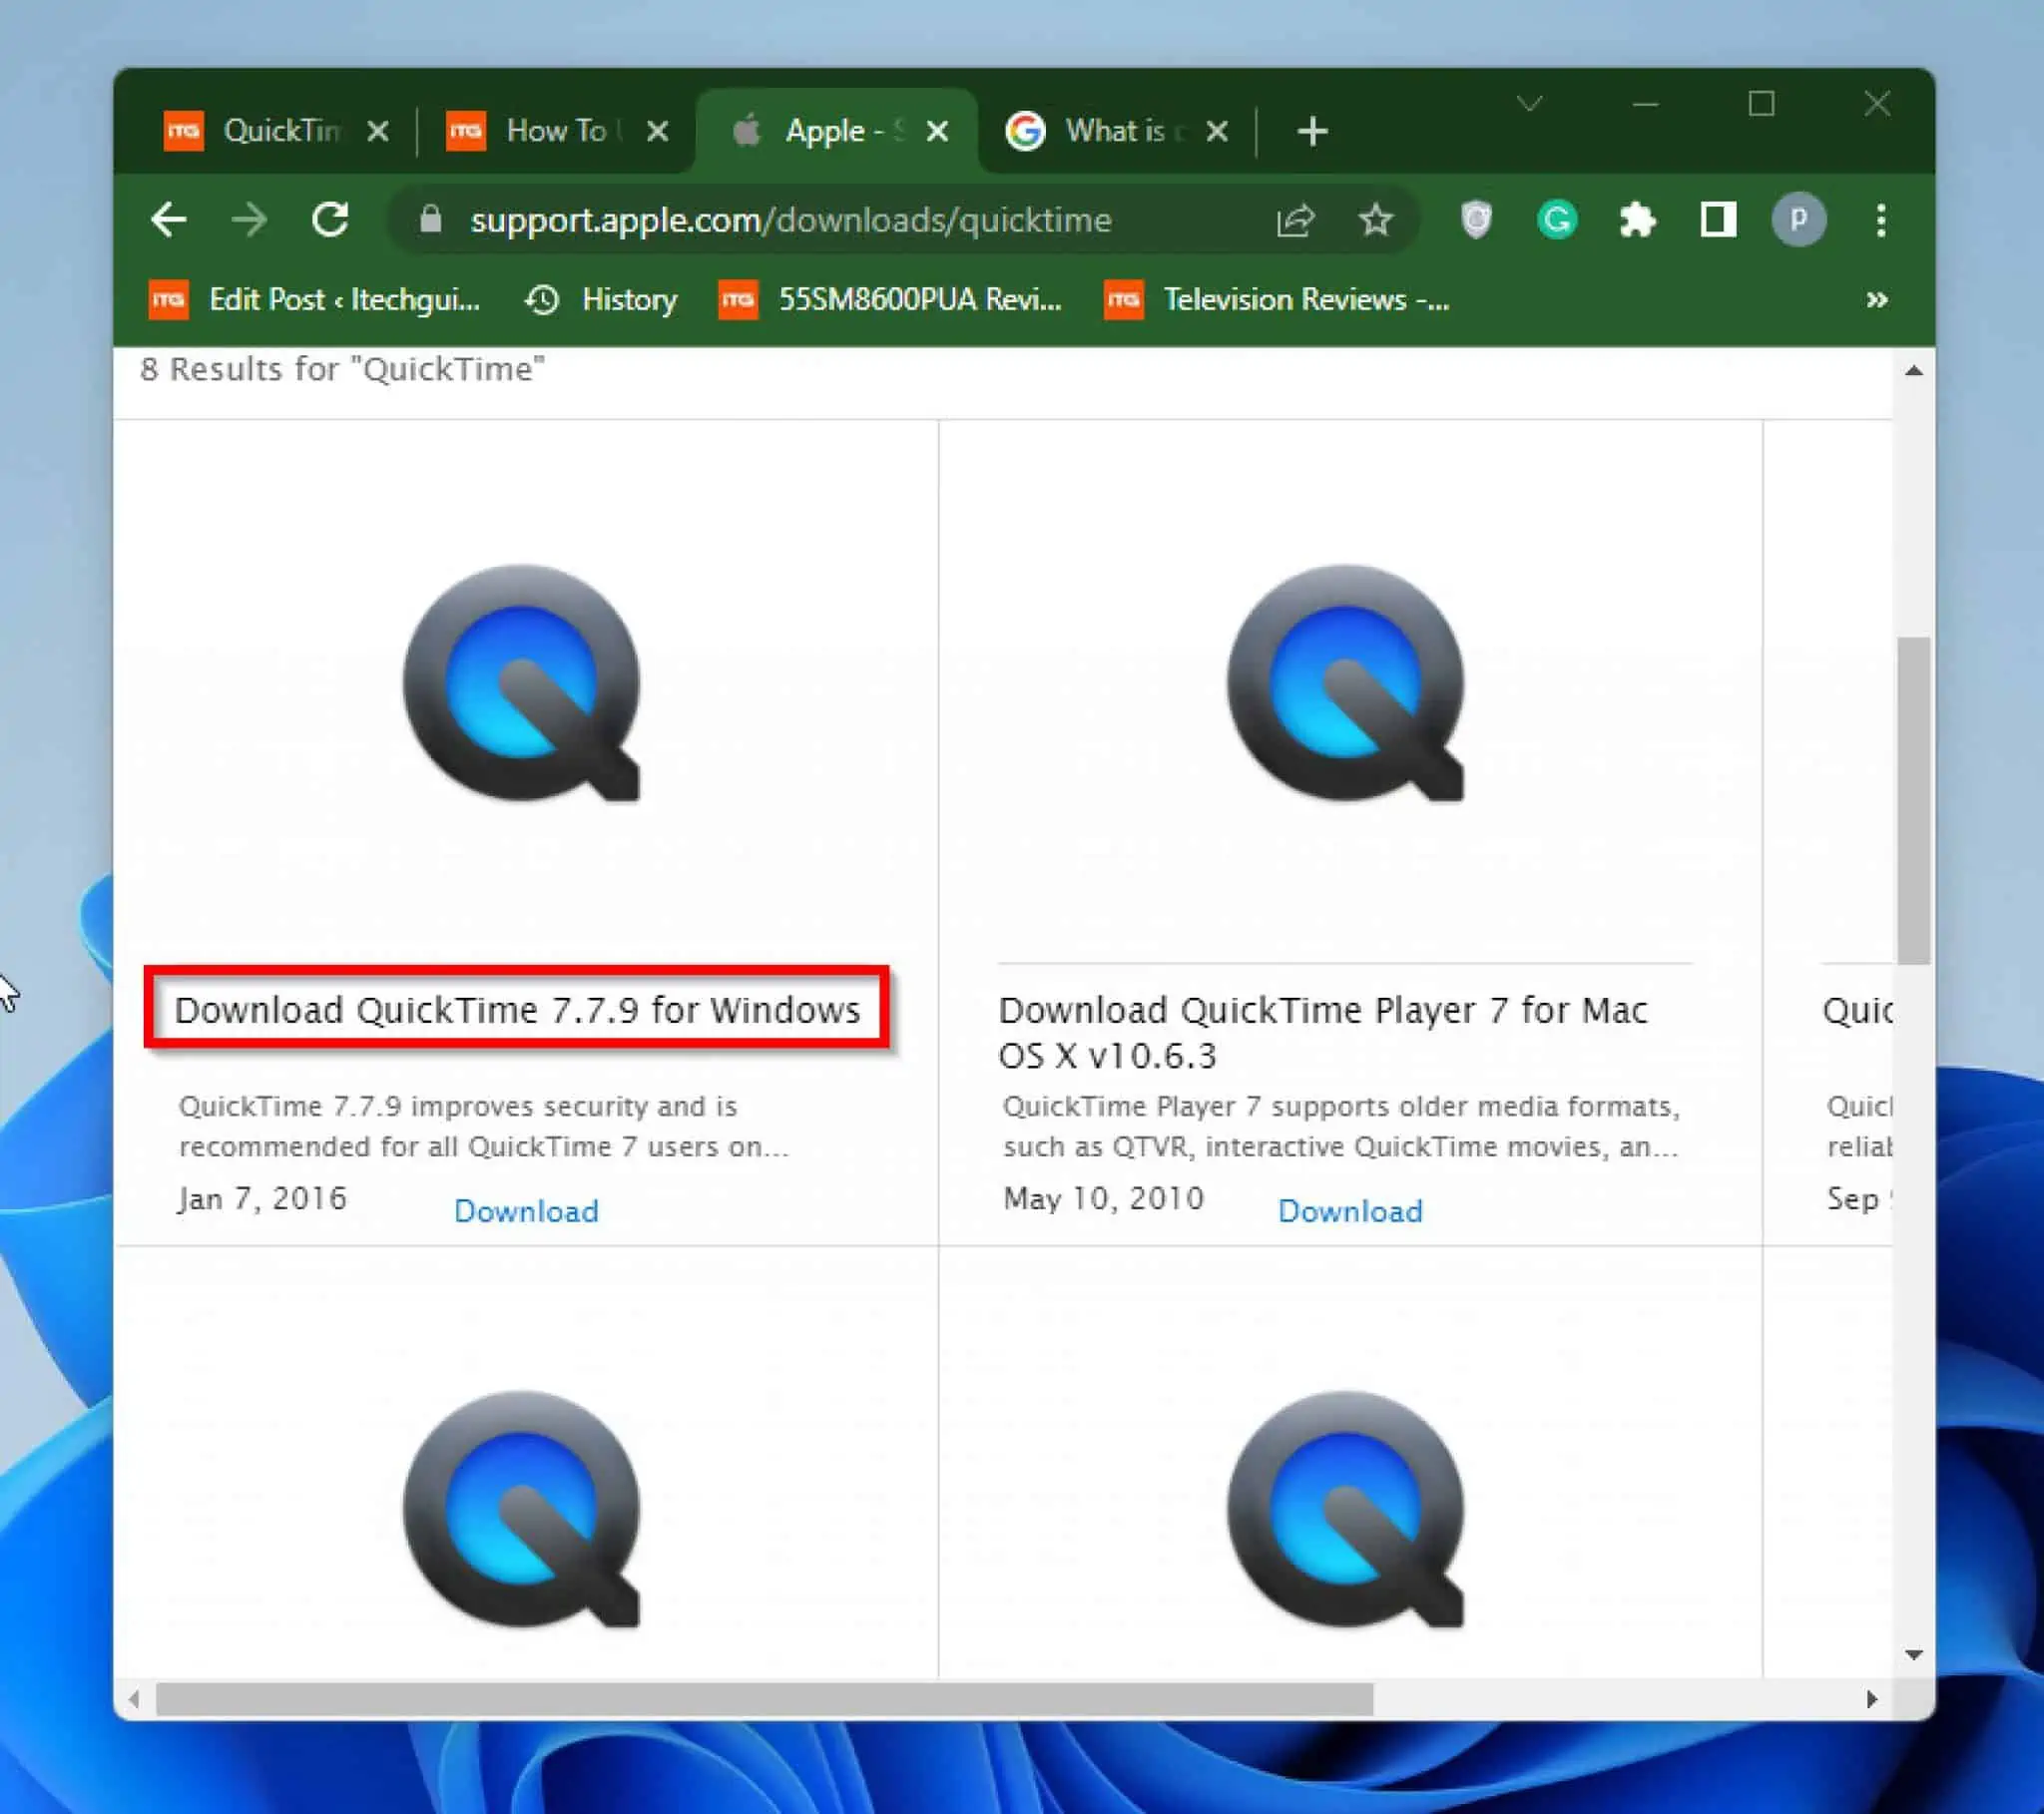2044x1814 pixels.
Task: Open the 55SM8600PUA Review bookmark
Action: (890, 299)
